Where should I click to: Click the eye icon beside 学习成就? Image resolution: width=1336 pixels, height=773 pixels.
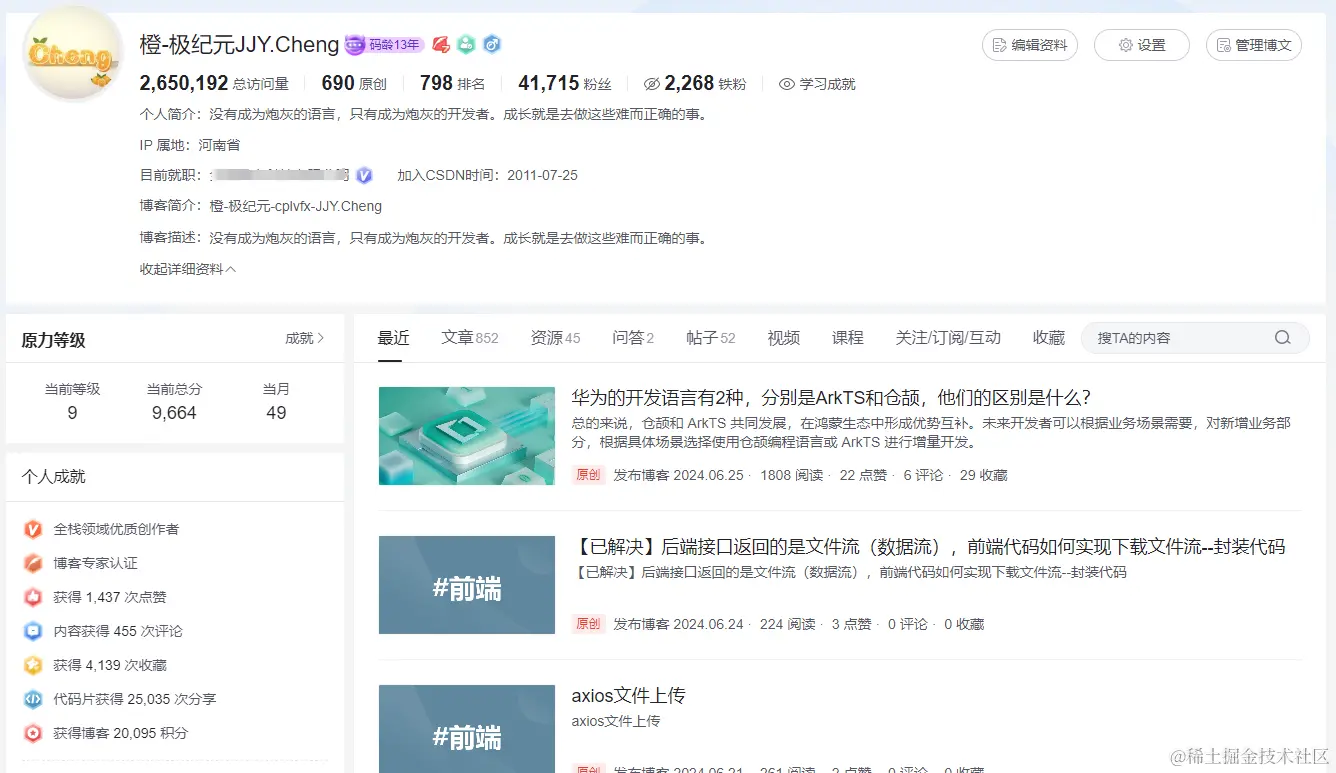[x=787, y=84]
